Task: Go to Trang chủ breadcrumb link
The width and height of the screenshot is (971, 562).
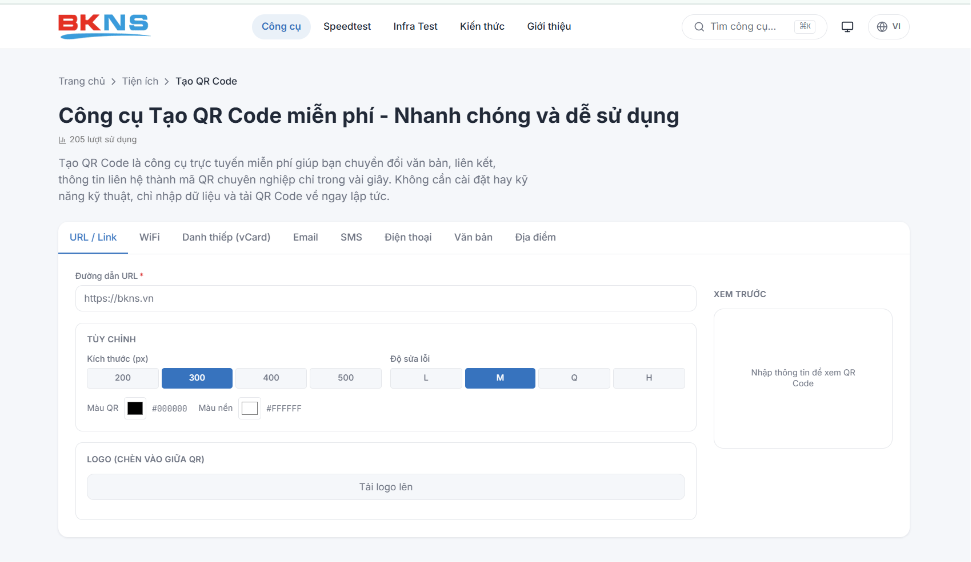Action: (82, 81)
